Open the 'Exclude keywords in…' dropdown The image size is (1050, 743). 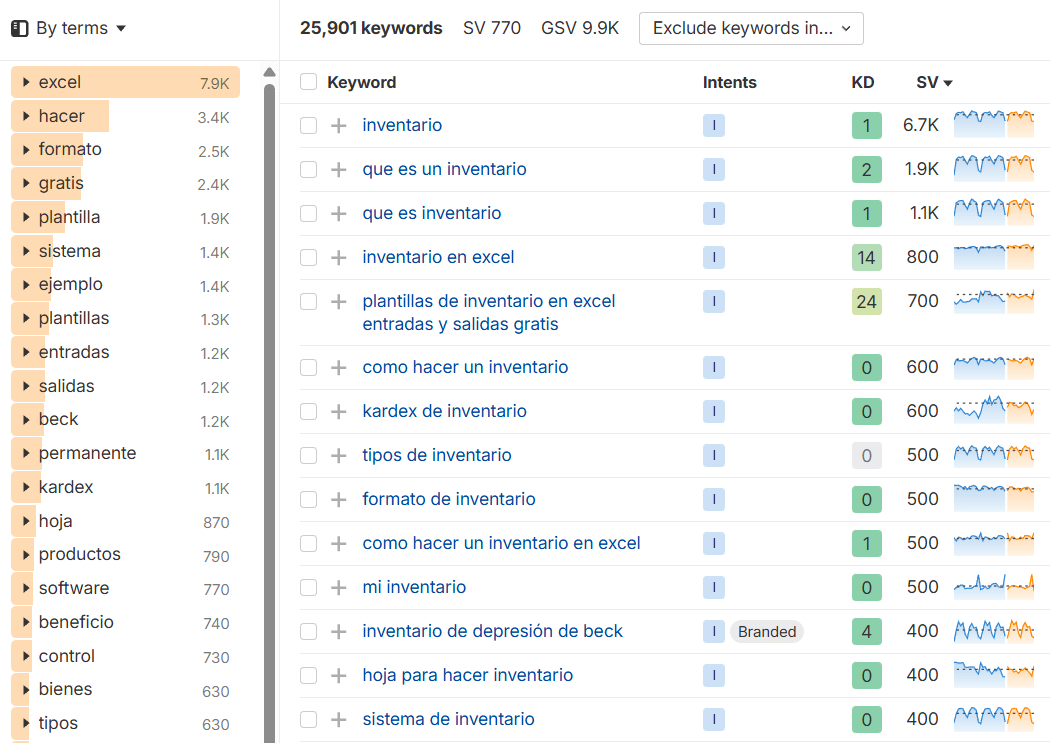750,29
